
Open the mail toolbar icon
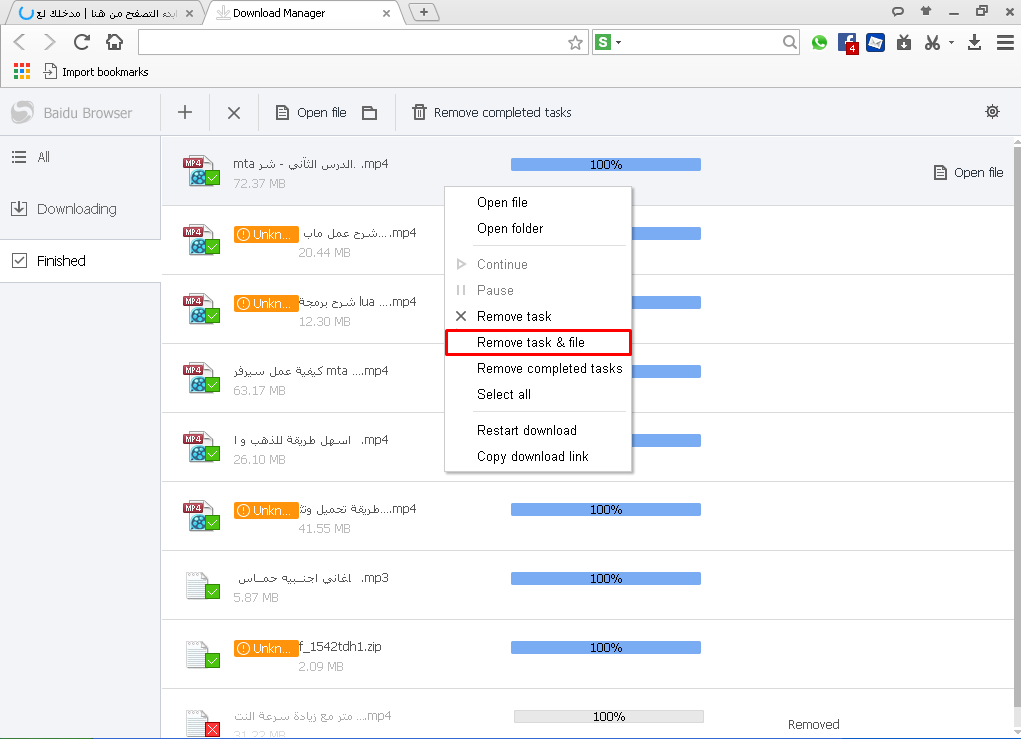point(875,43)
